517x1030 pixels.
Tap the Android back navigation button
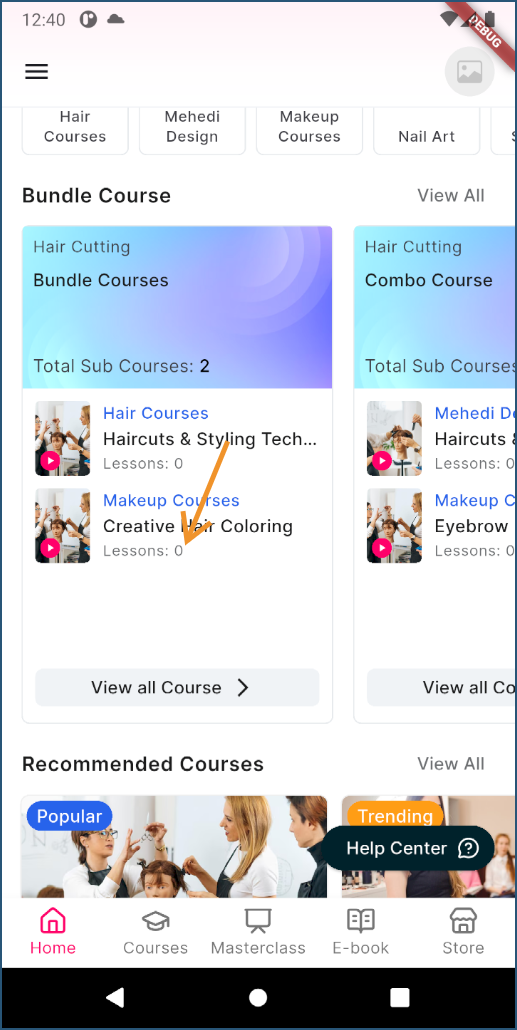click(x=116, y=998)
